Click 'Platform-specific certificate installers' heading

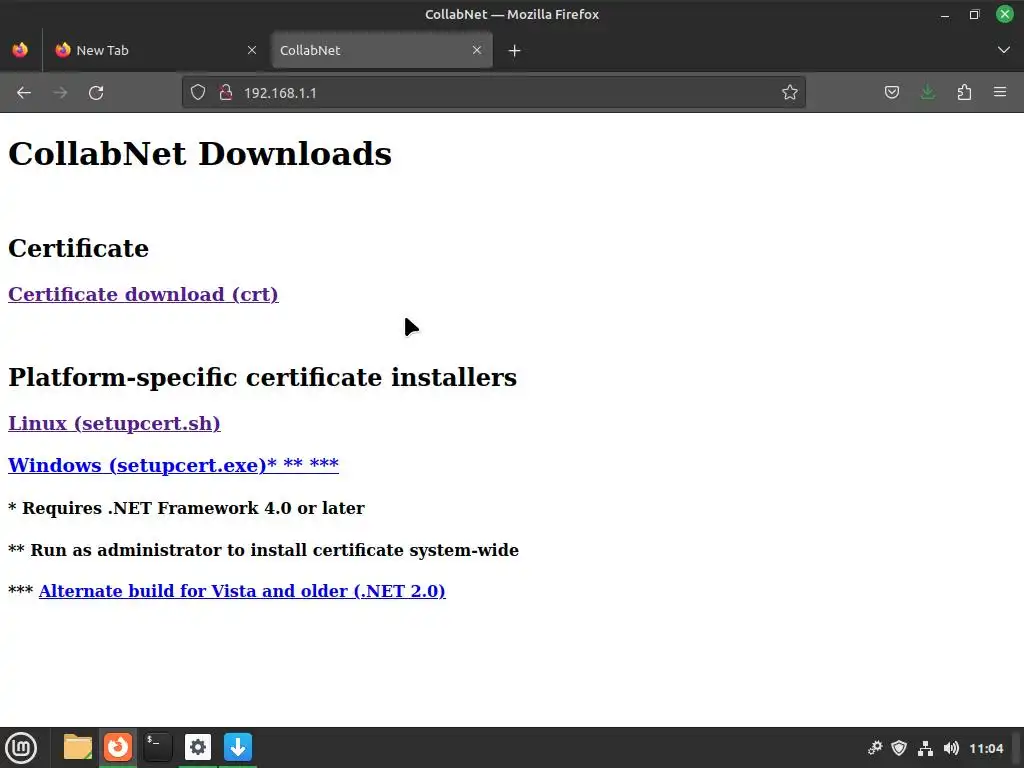pyautogui.click(x=263, y=377)
